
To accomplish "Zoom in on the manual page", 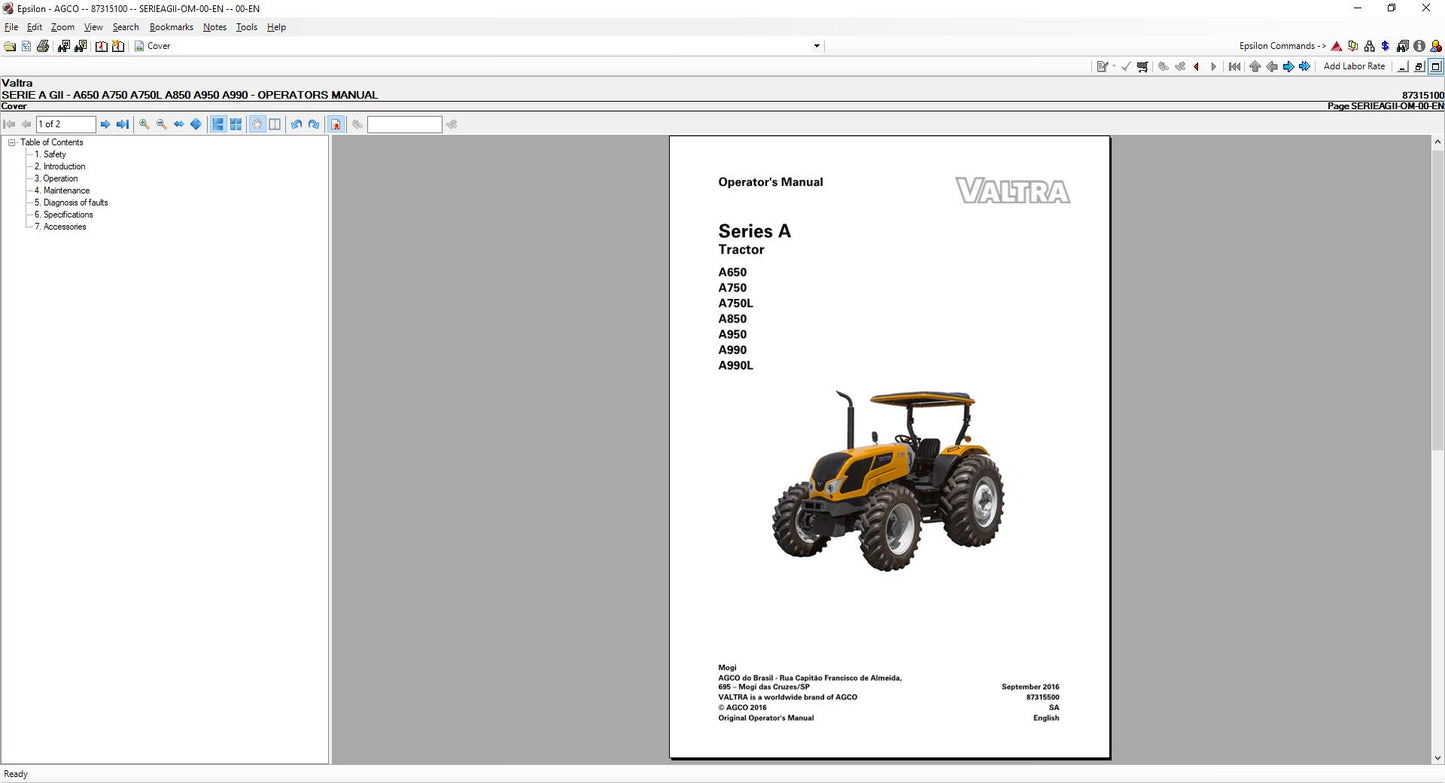I will (144, 124).
